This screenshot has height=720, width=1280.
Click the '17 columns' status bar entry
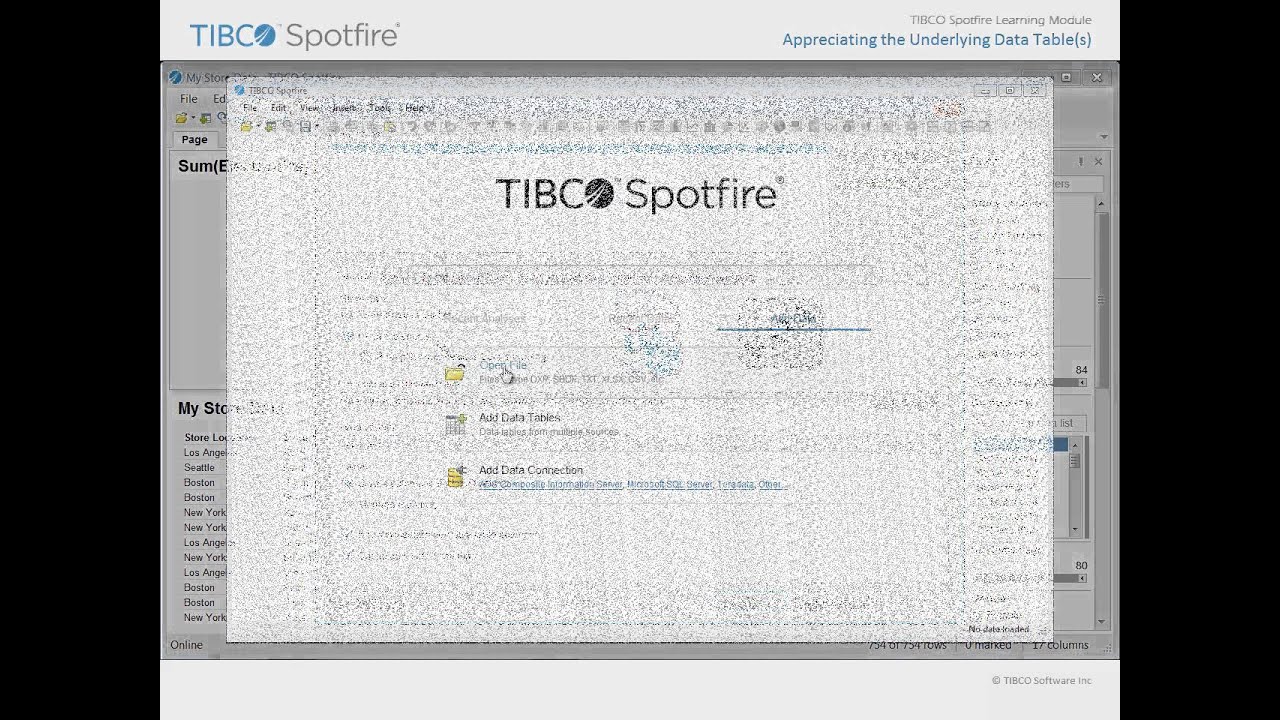[1059, 645]
